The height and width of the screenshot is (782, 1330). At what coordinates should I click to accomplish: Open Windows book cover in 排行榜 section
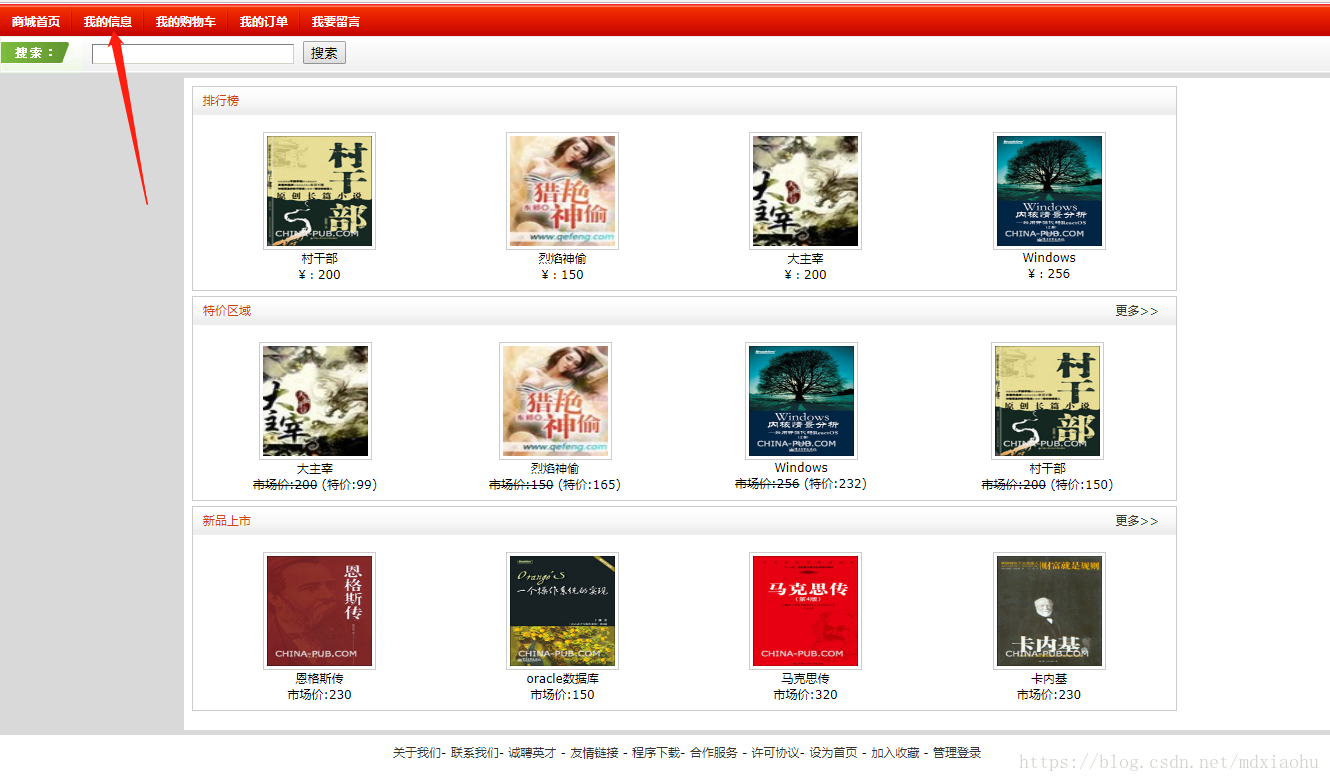[1049, 191]
